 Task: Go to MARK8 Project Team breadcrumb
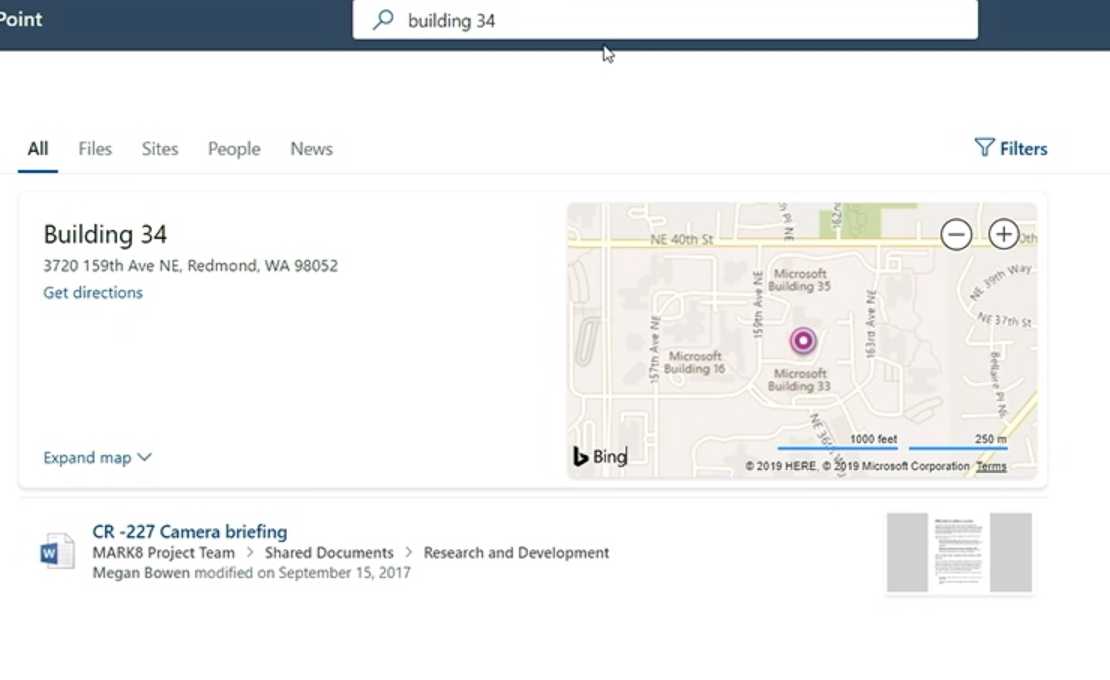163,553
